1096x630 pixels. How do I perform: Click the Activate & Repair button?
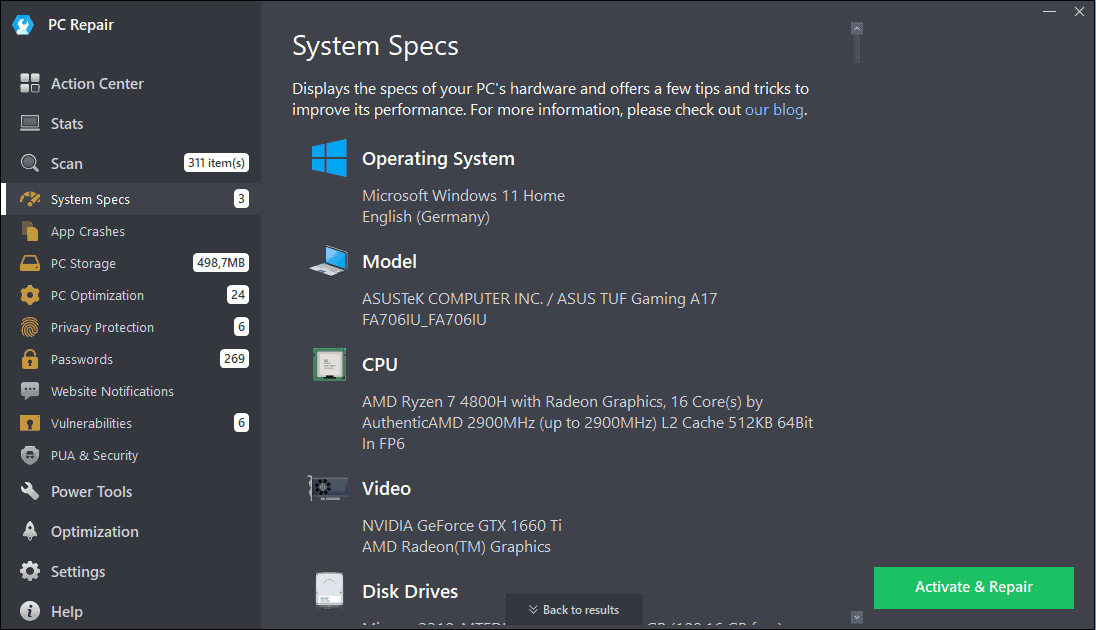974,587
